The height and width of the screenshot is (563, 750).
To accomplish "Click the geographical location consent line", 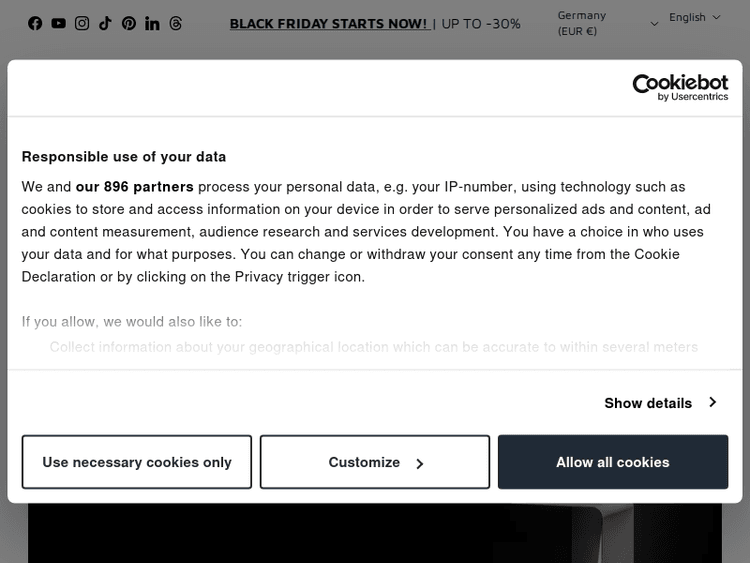I will pos(373,347).
